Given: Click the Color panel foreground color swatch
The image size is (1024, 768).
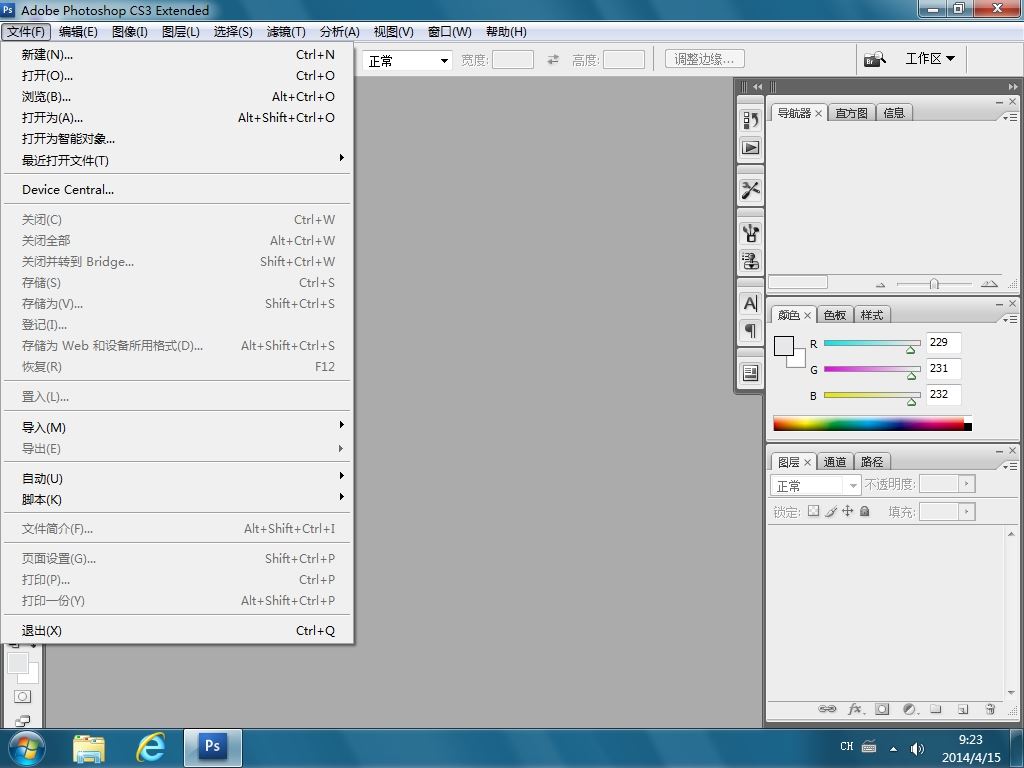Looking at the screenshot, I should point(783,345).
